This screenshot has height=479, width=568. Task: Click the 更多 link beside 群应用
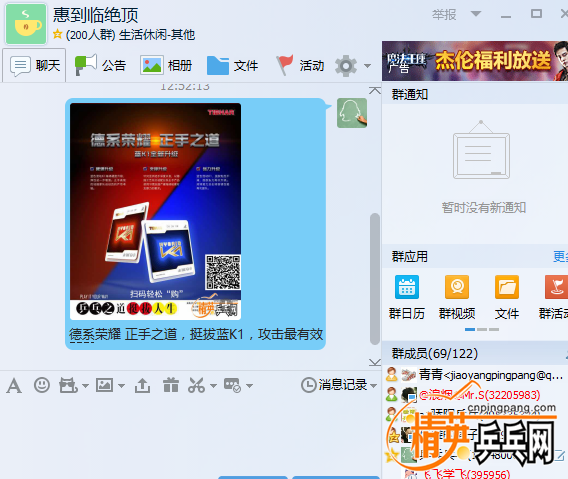560,257
